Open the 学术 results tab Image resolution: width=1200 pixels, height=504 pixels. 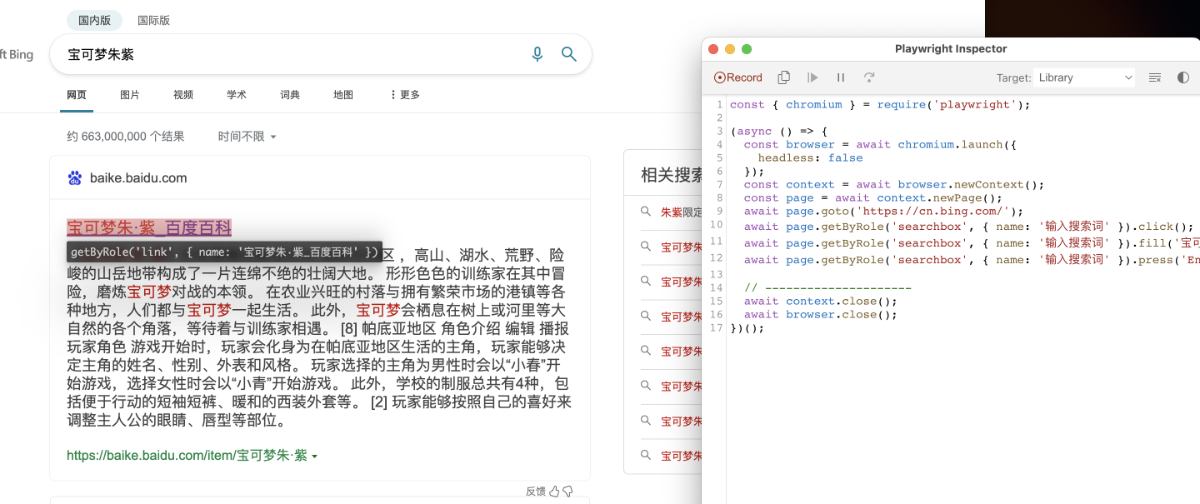pos(236,95)
